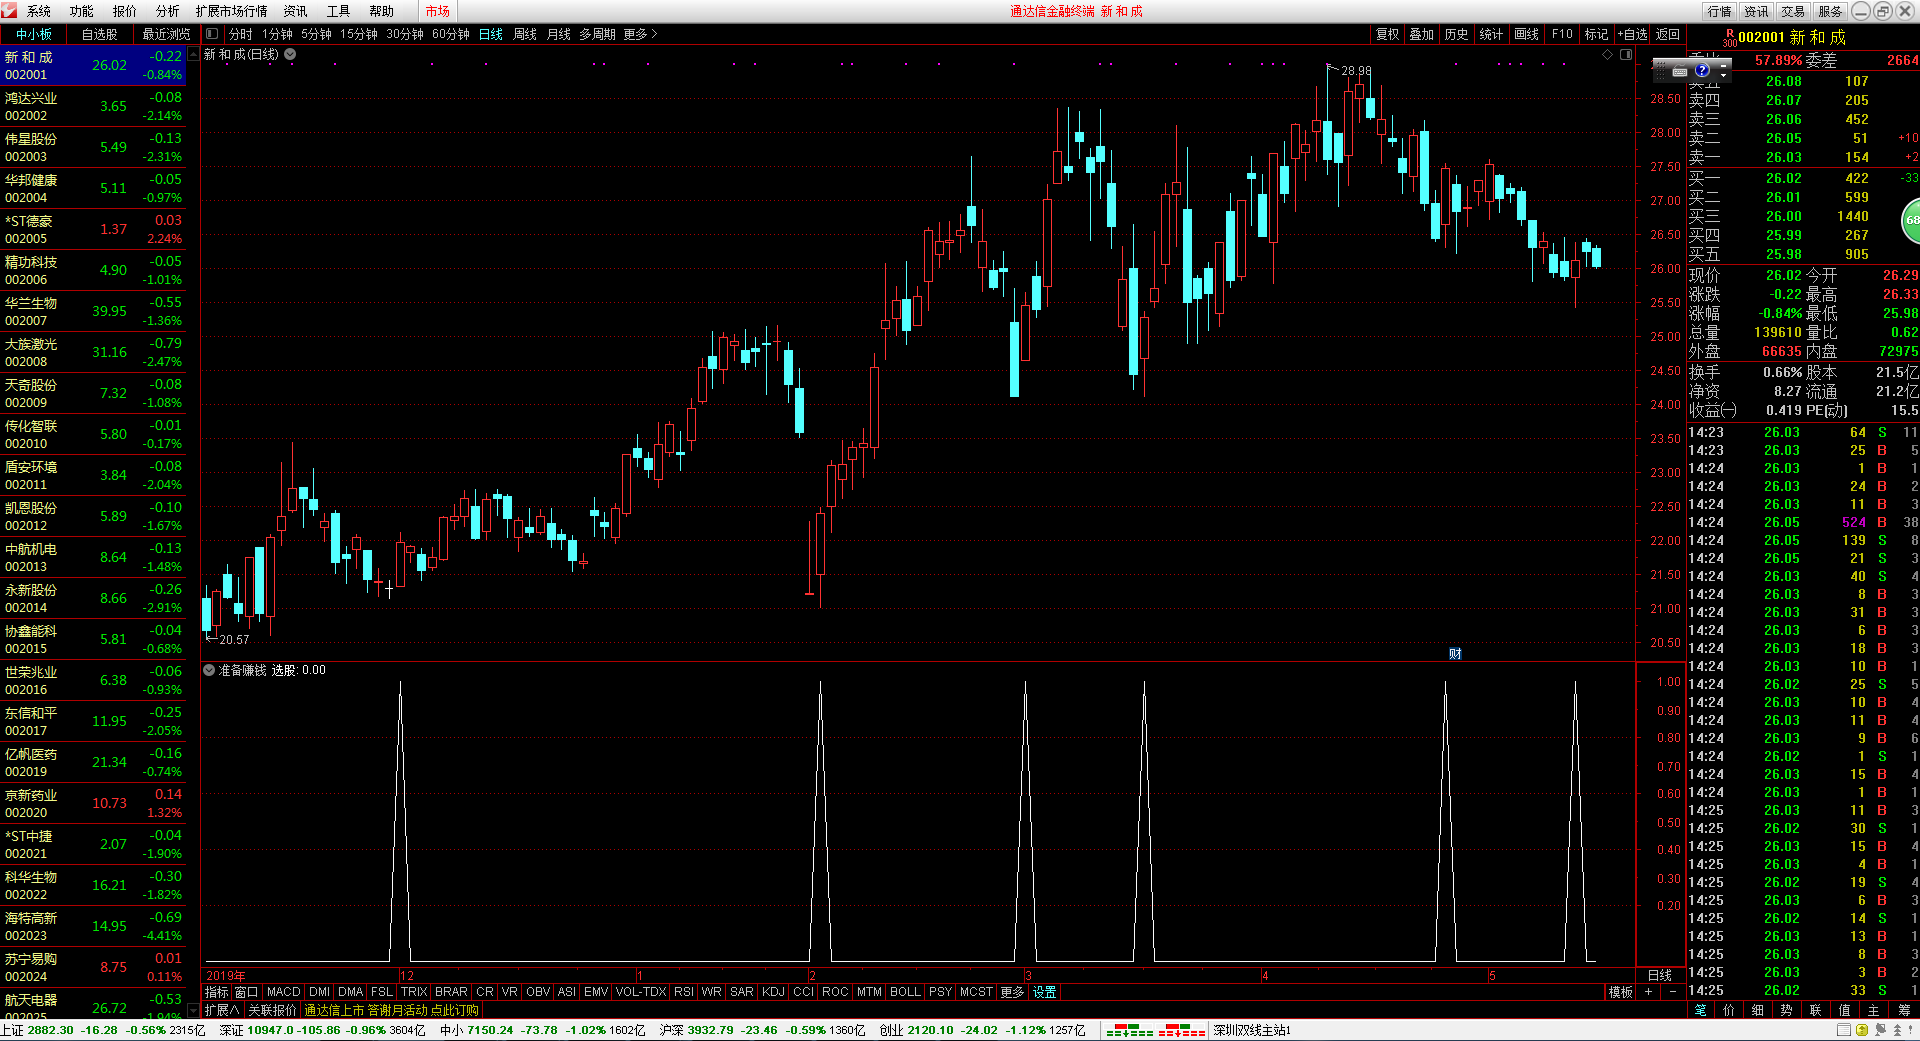1920x1041 pixels.
Task: Open the 系统 menu
Action: click(39, 11)
